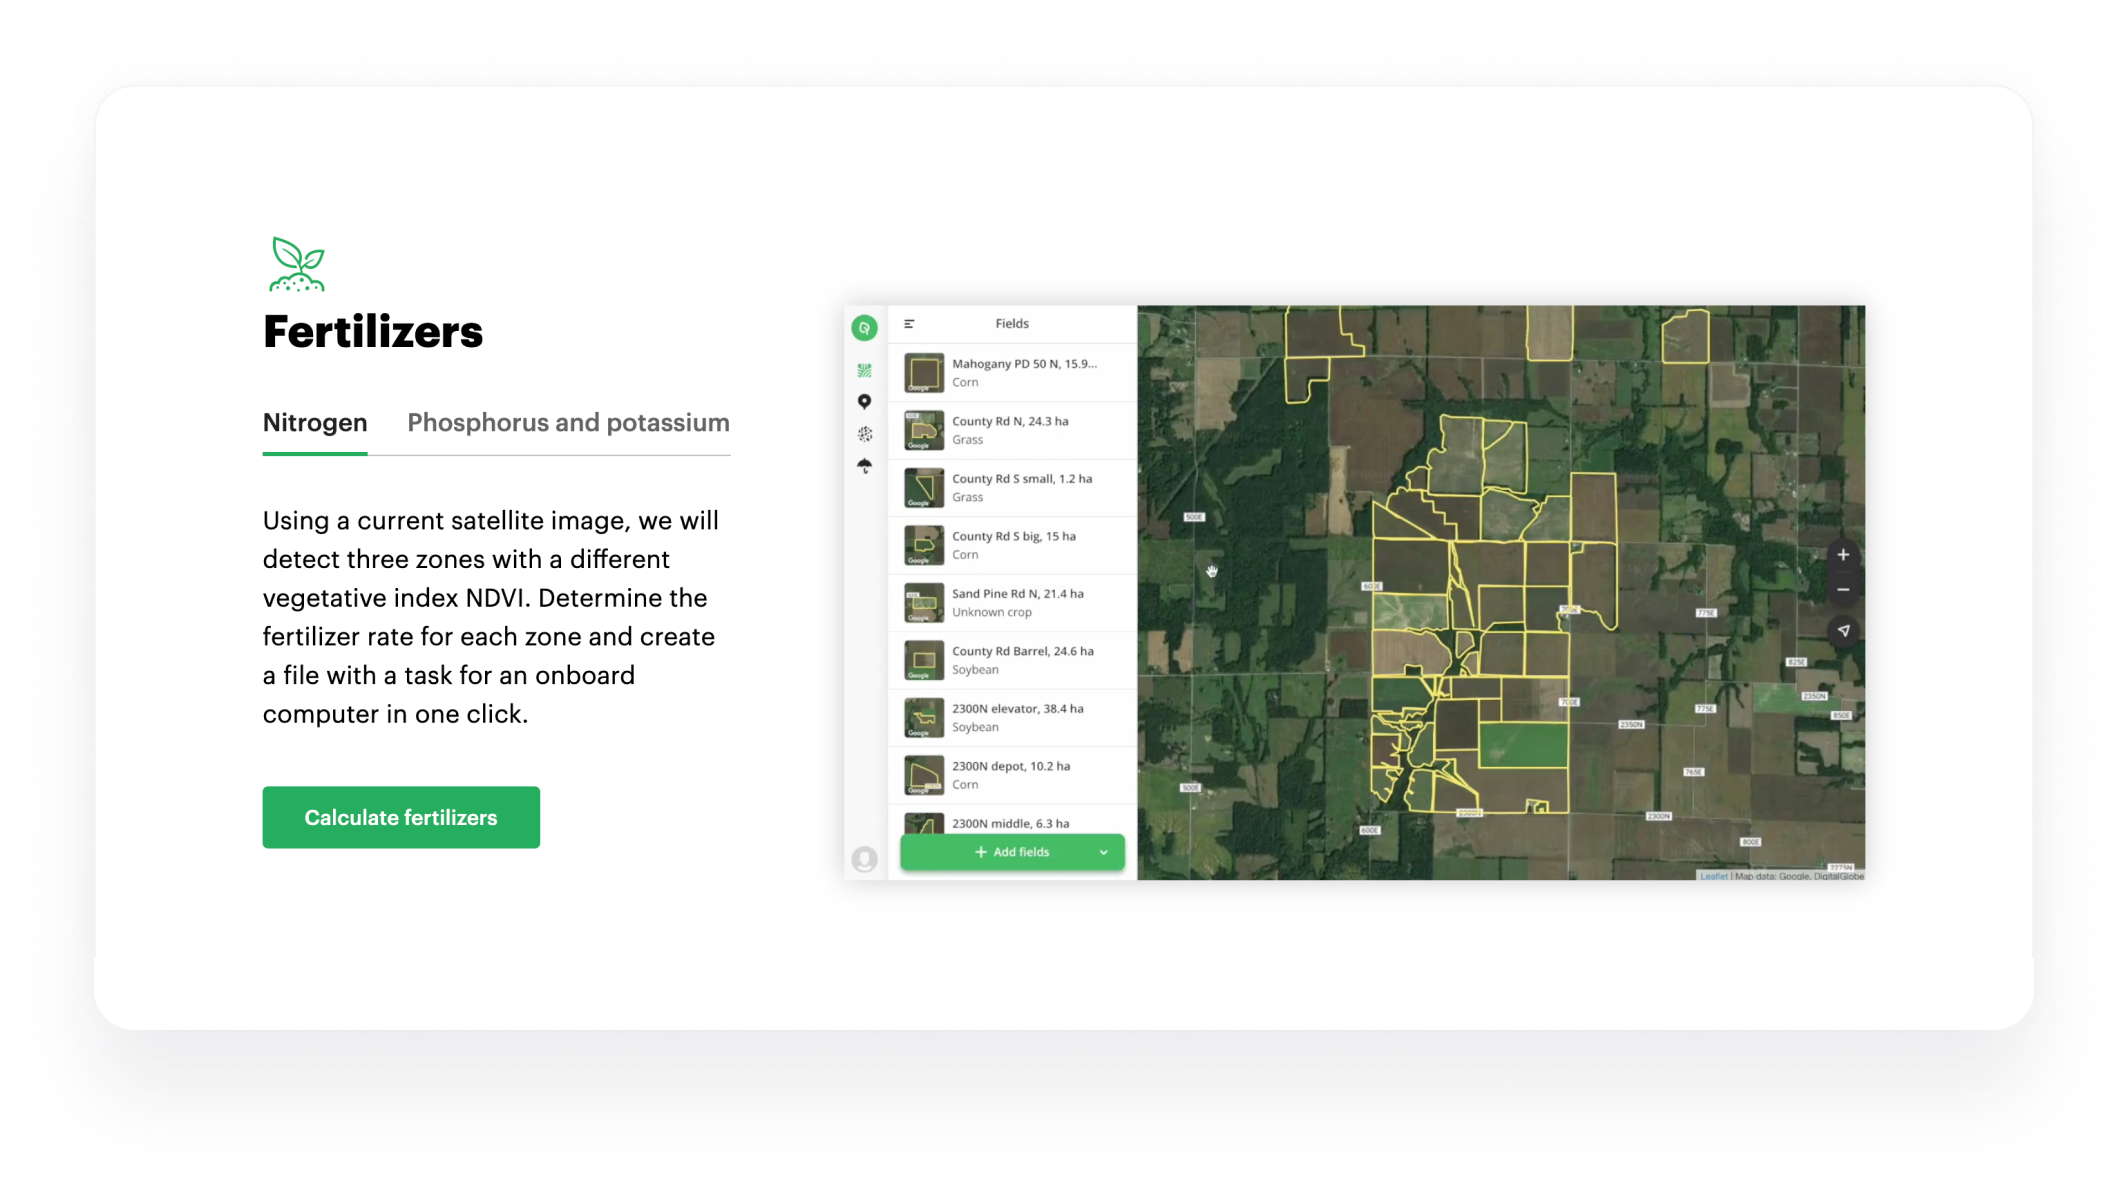The image size is (2128, 1189).
Task: Click the County Rd S small thumbnail
Action: tap(924, 488)
